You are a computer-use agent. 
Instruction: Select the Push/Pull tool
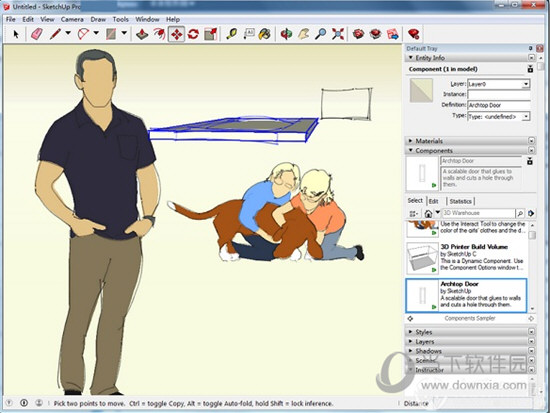pyautogui.click(x=142, y=34)
